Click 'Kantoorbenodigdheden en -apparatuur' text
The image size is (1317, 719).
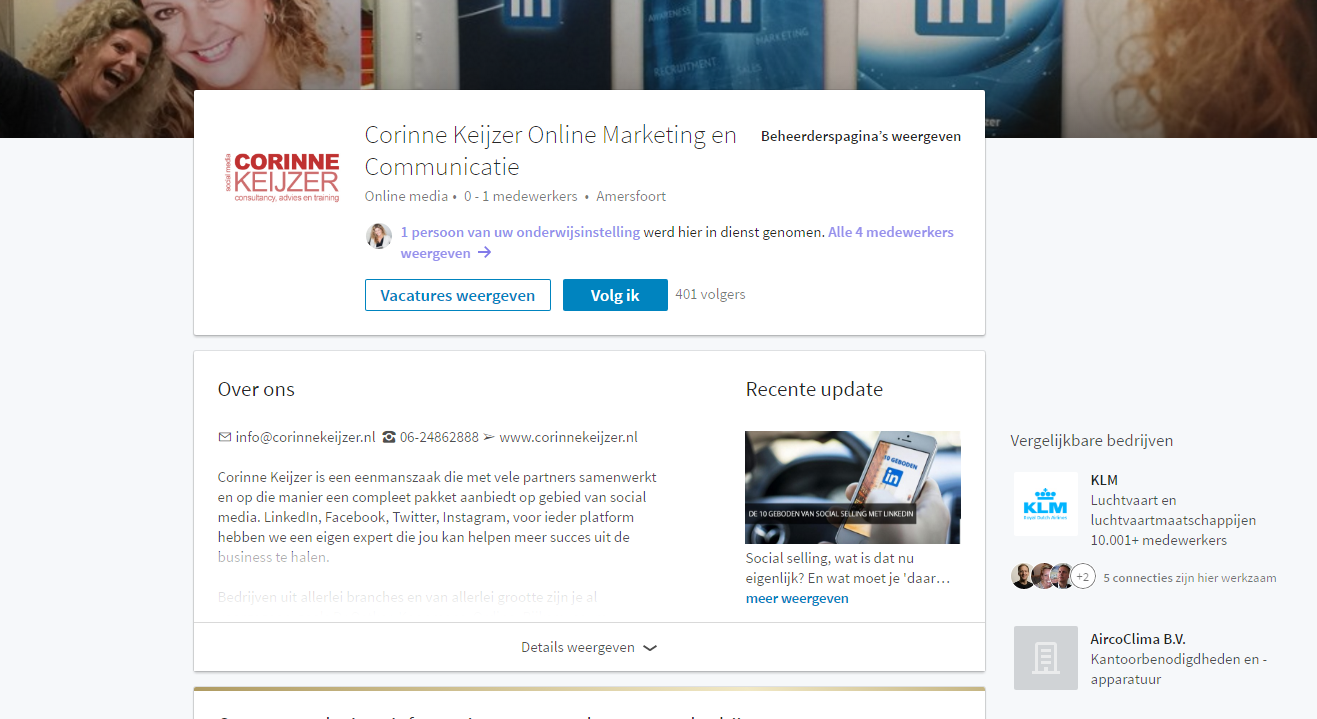pyautogui.click(x=1179, y=669)
